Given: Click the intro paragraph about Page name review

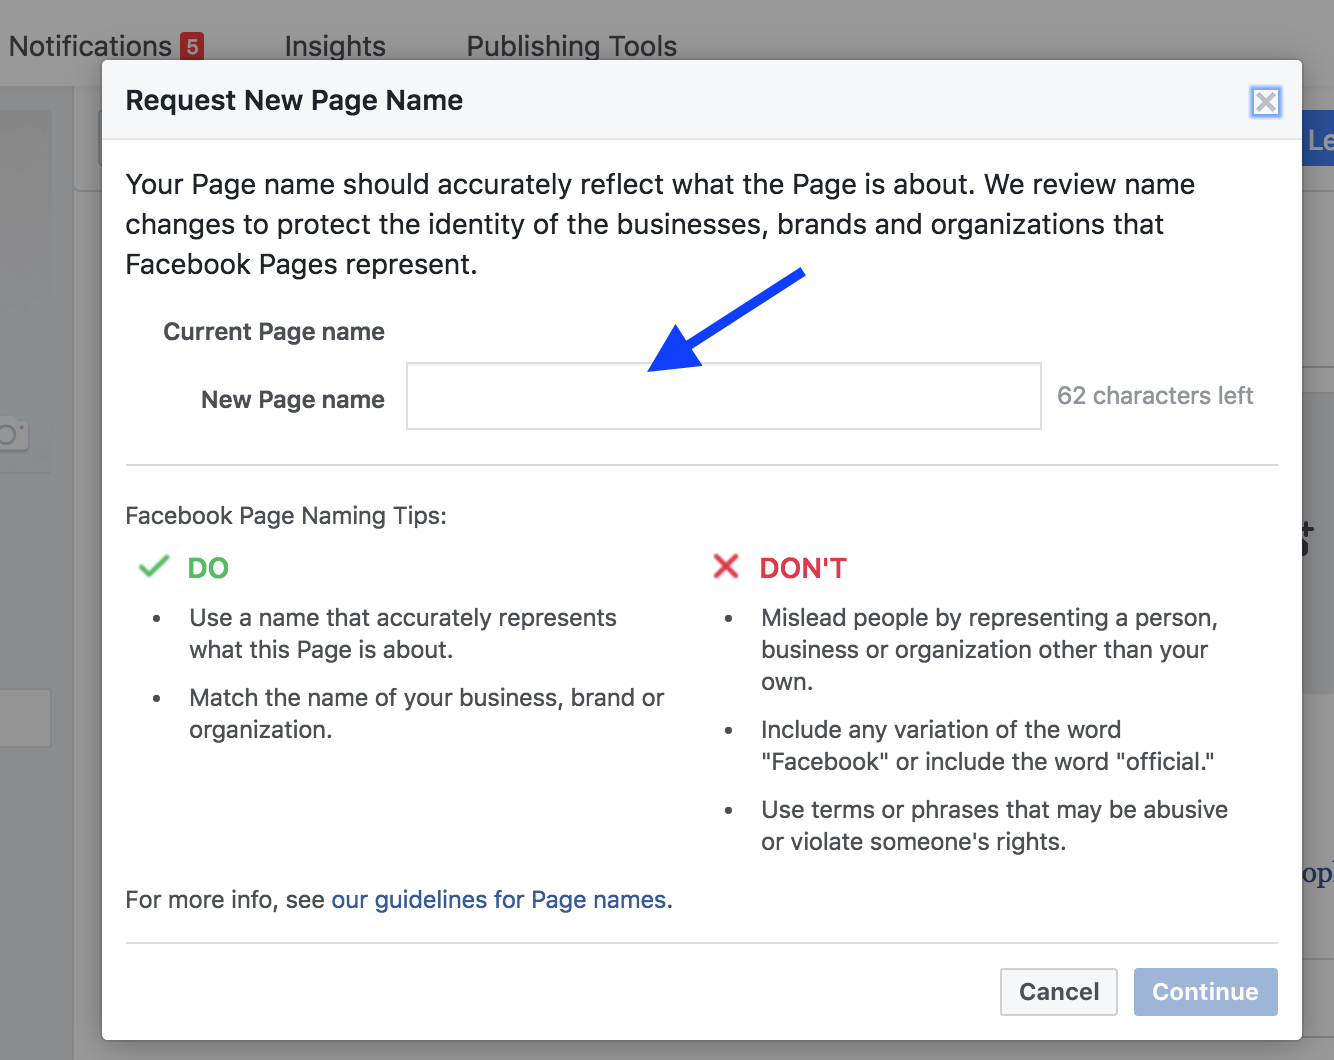Looking at the screenshot, I should click(660, 224).
